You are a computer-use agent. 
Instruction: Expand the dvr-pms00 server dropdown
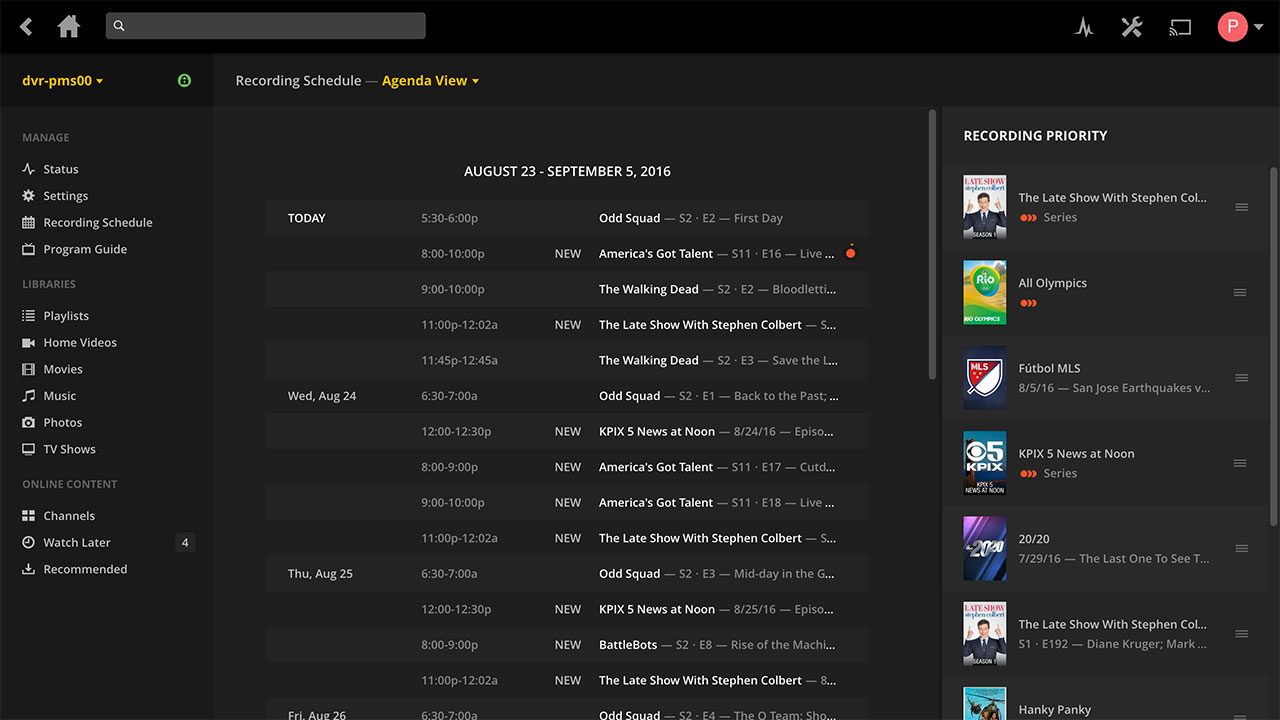point(63,81)
